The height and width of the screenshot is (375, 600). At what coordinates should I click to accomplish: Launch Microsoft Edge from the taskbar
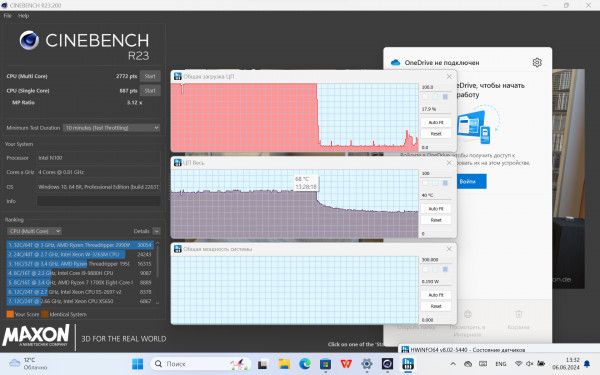point(305,364)
